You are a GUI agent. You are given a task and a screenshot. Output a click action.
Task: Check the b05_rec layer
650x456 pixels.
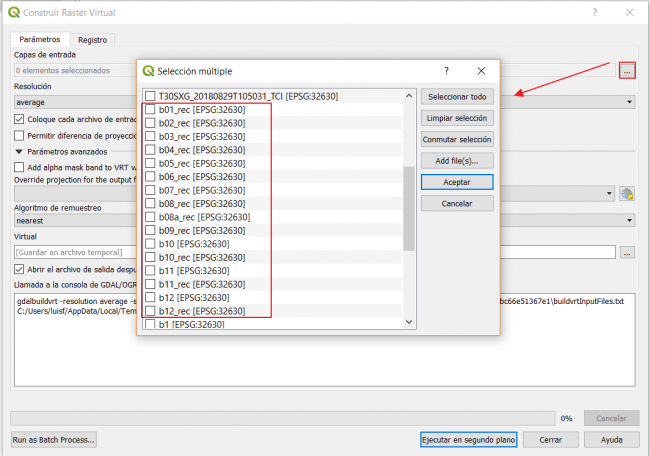(x=150, y=163)
